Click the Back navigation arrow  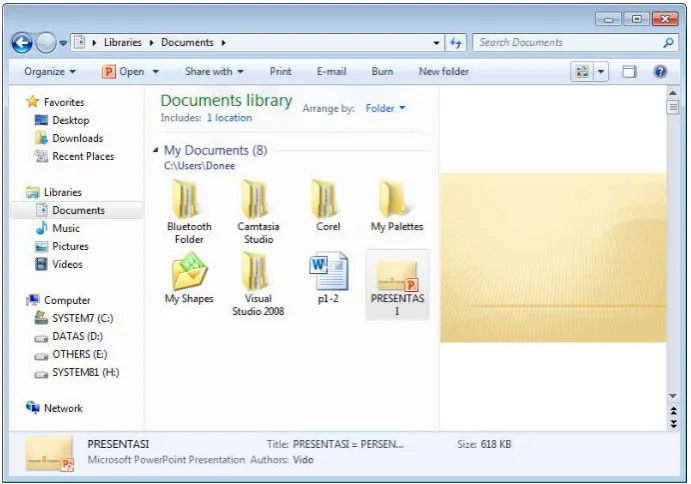click(22, 43)
